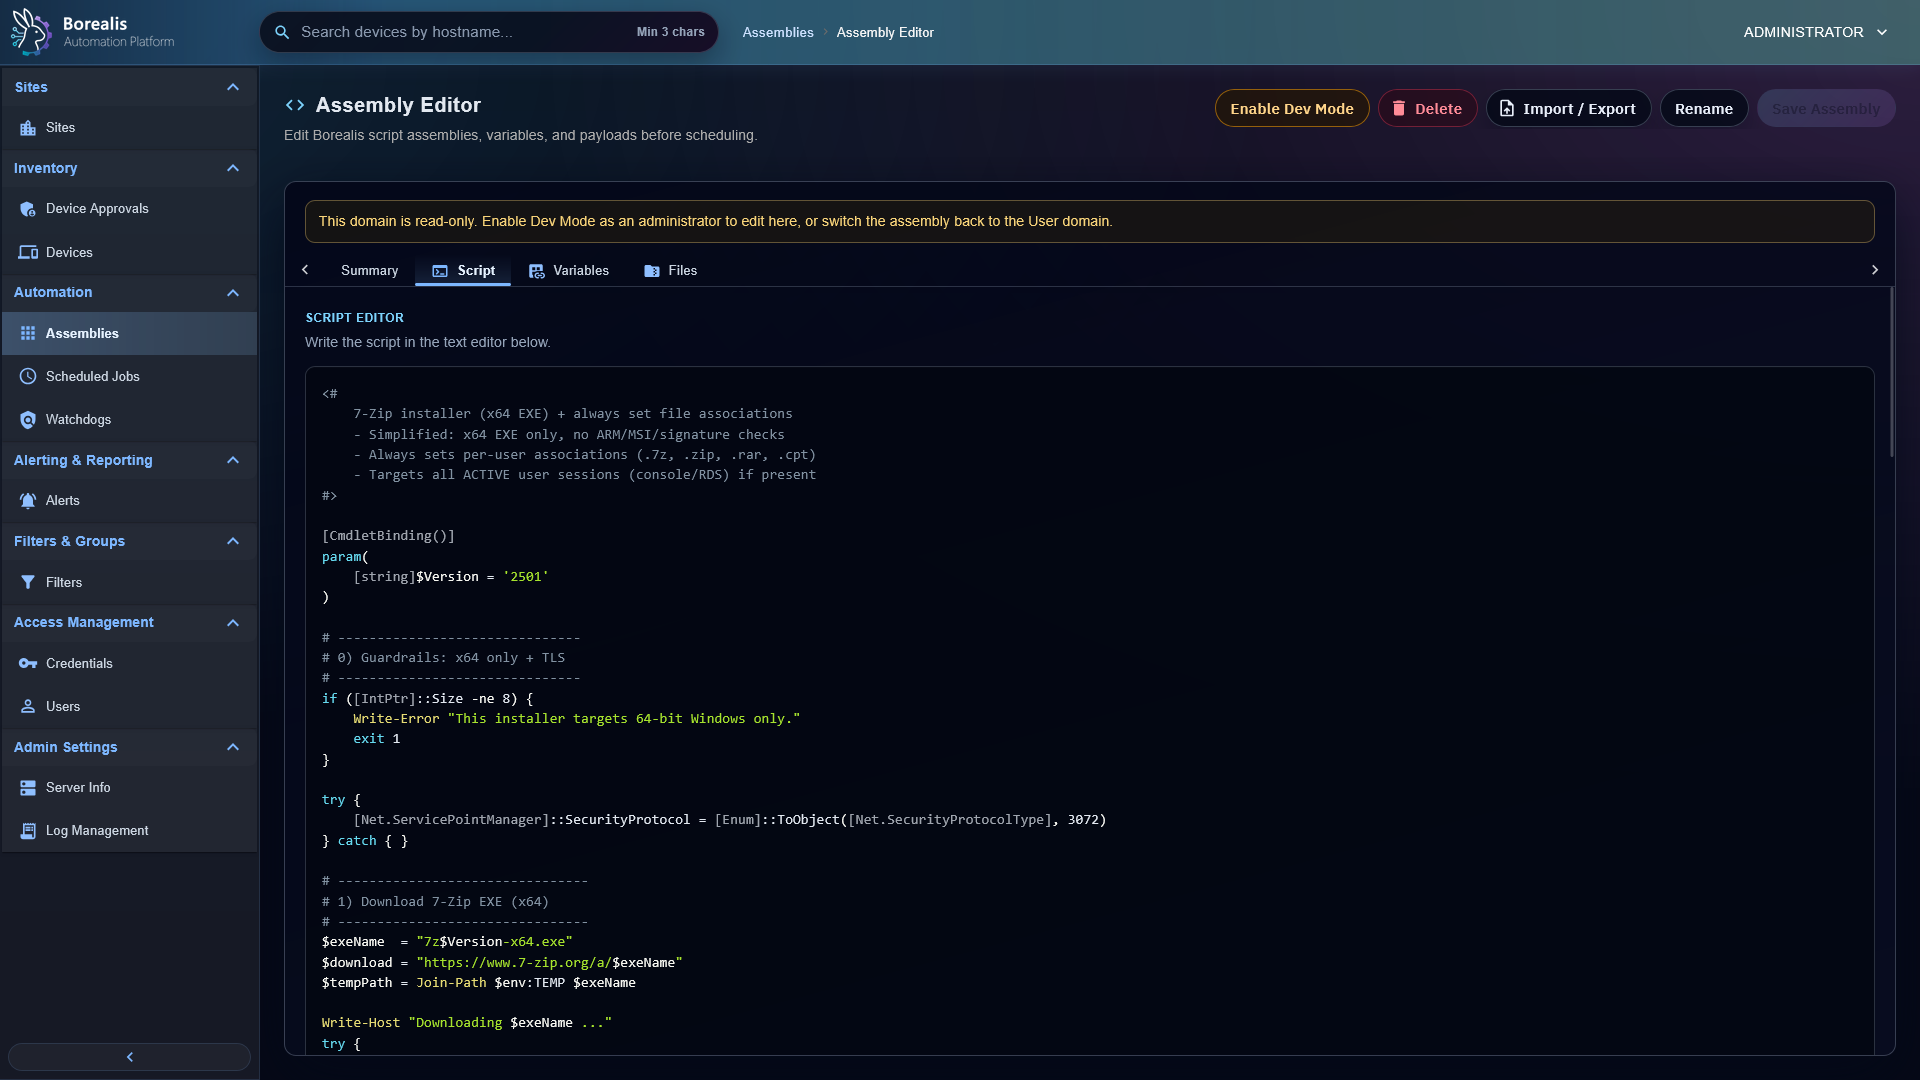Open Scheduled Jobs in the sidebar

[129, 376]
